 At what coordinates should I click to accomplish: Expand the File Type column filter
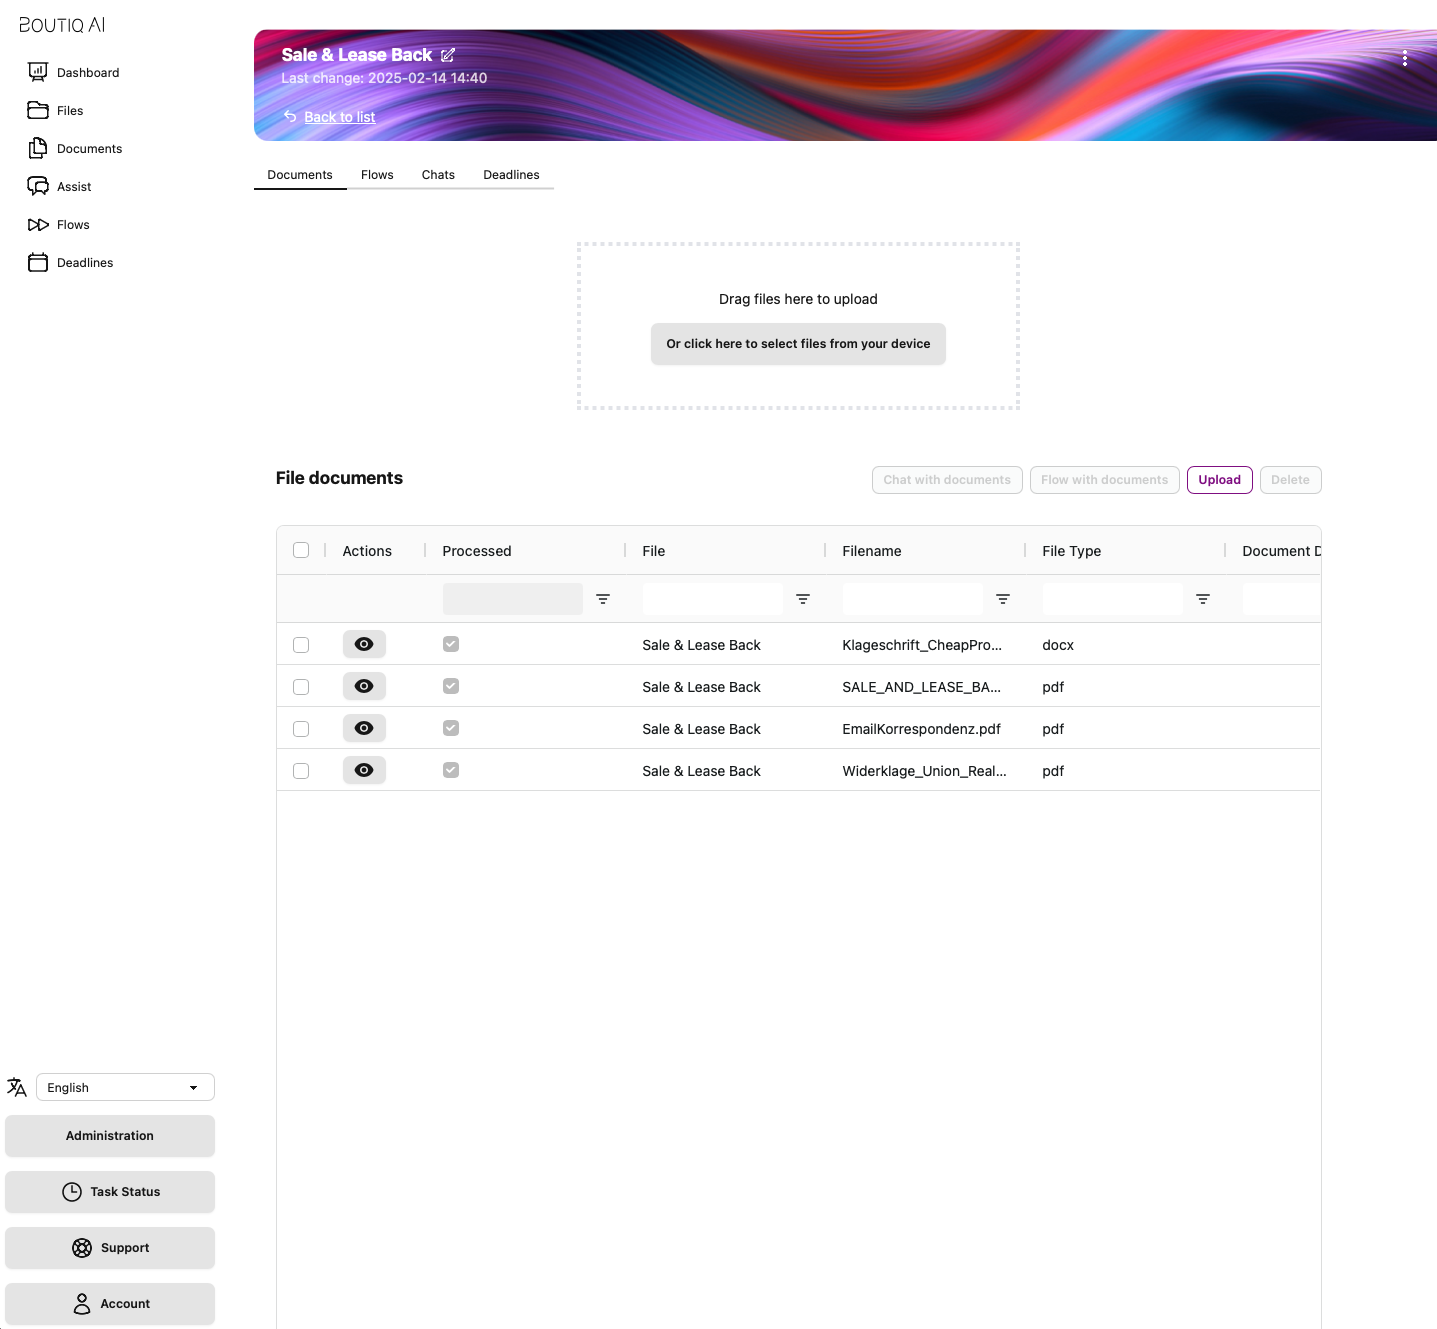click(1202, 599)
